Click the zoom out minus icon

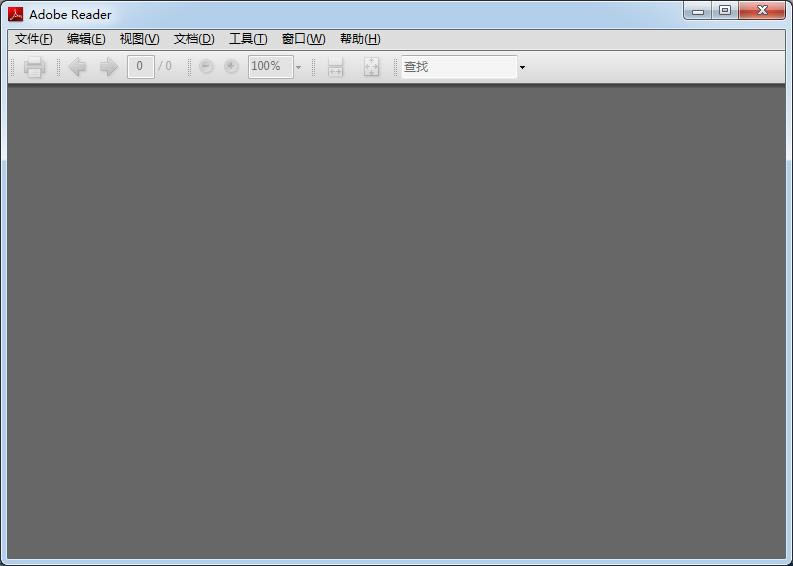pyautogui.click(x=206, y=66)
